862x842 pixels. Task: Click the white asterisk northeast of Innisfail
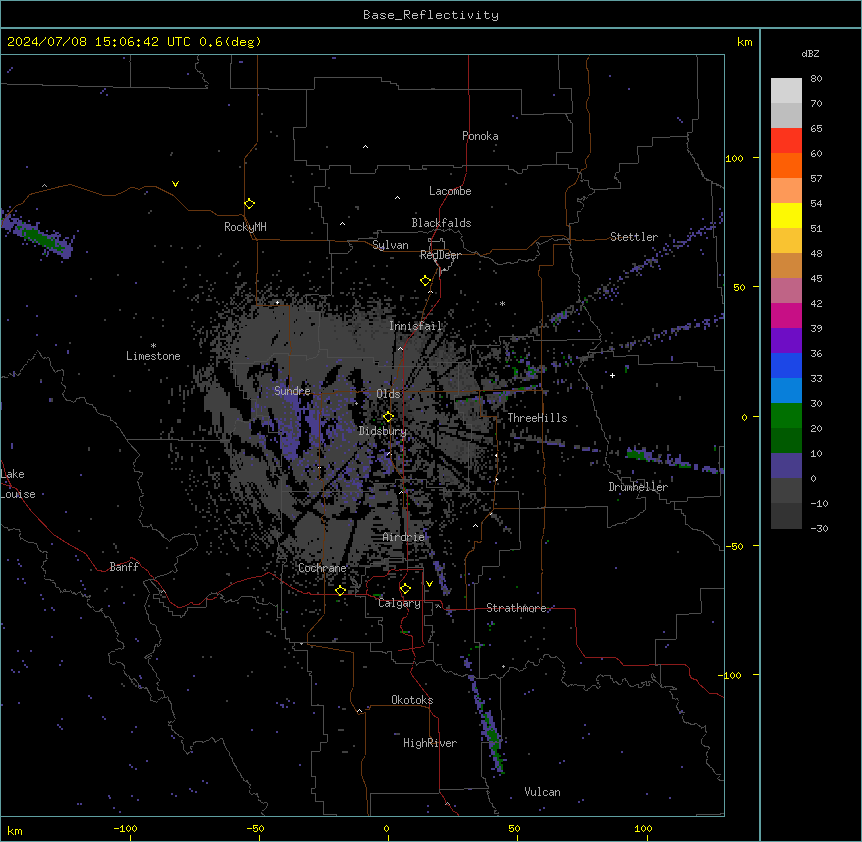click(x=502, y=304)
